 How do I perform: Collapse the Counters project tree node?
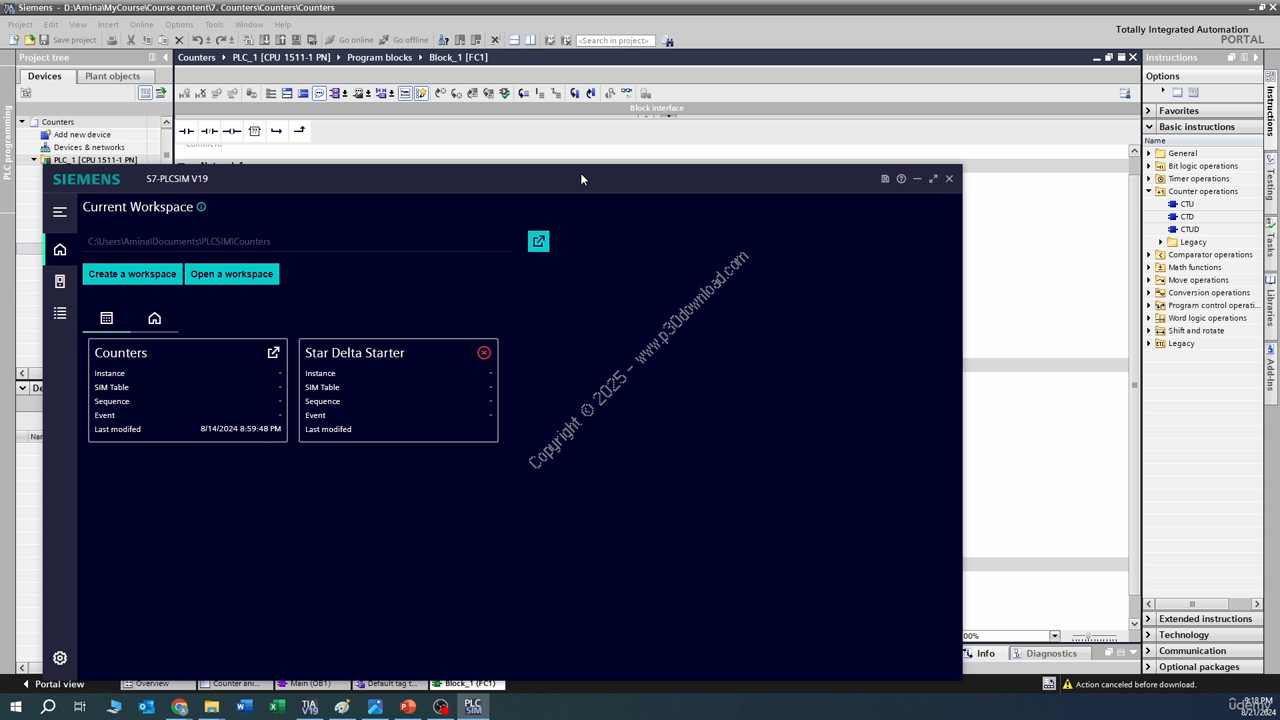[x=22, y=122]
